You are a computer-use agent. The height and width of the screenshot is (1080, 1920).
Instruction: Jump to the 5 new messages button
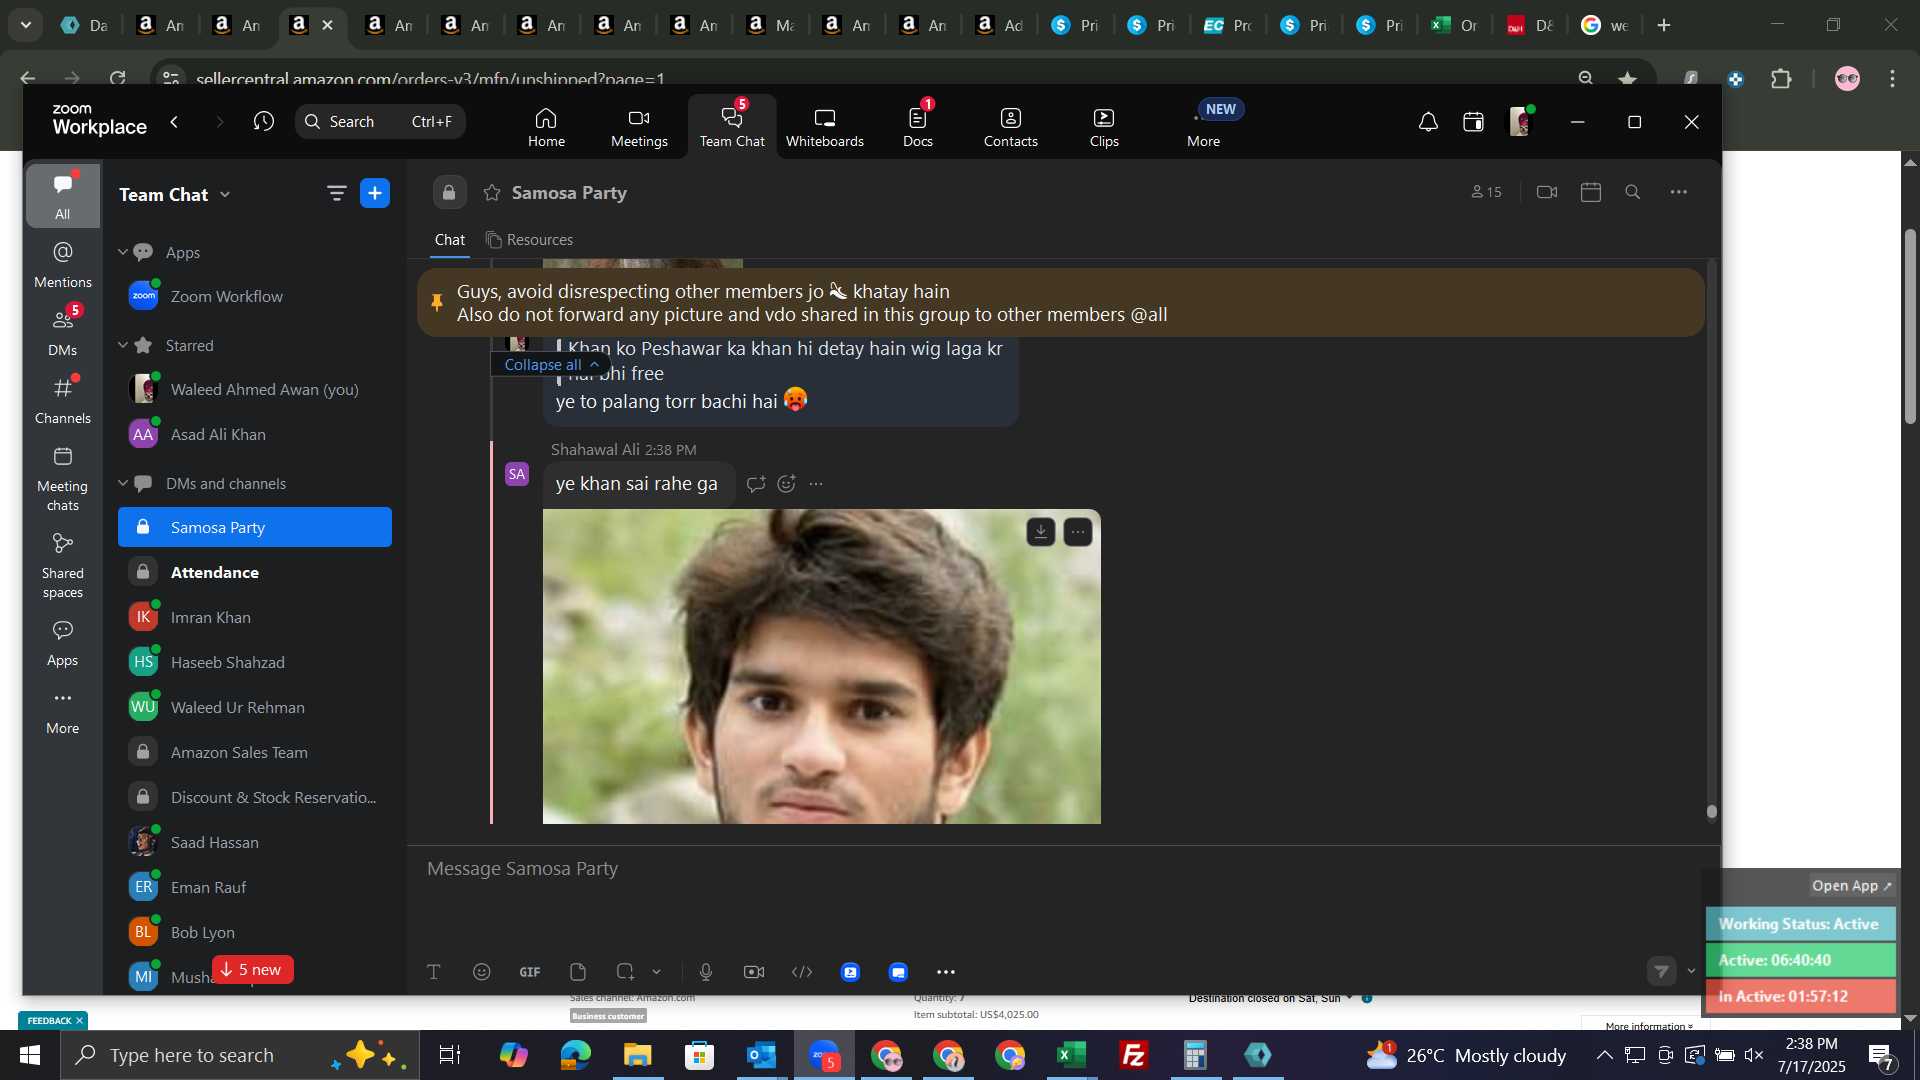tap(252, 970)
